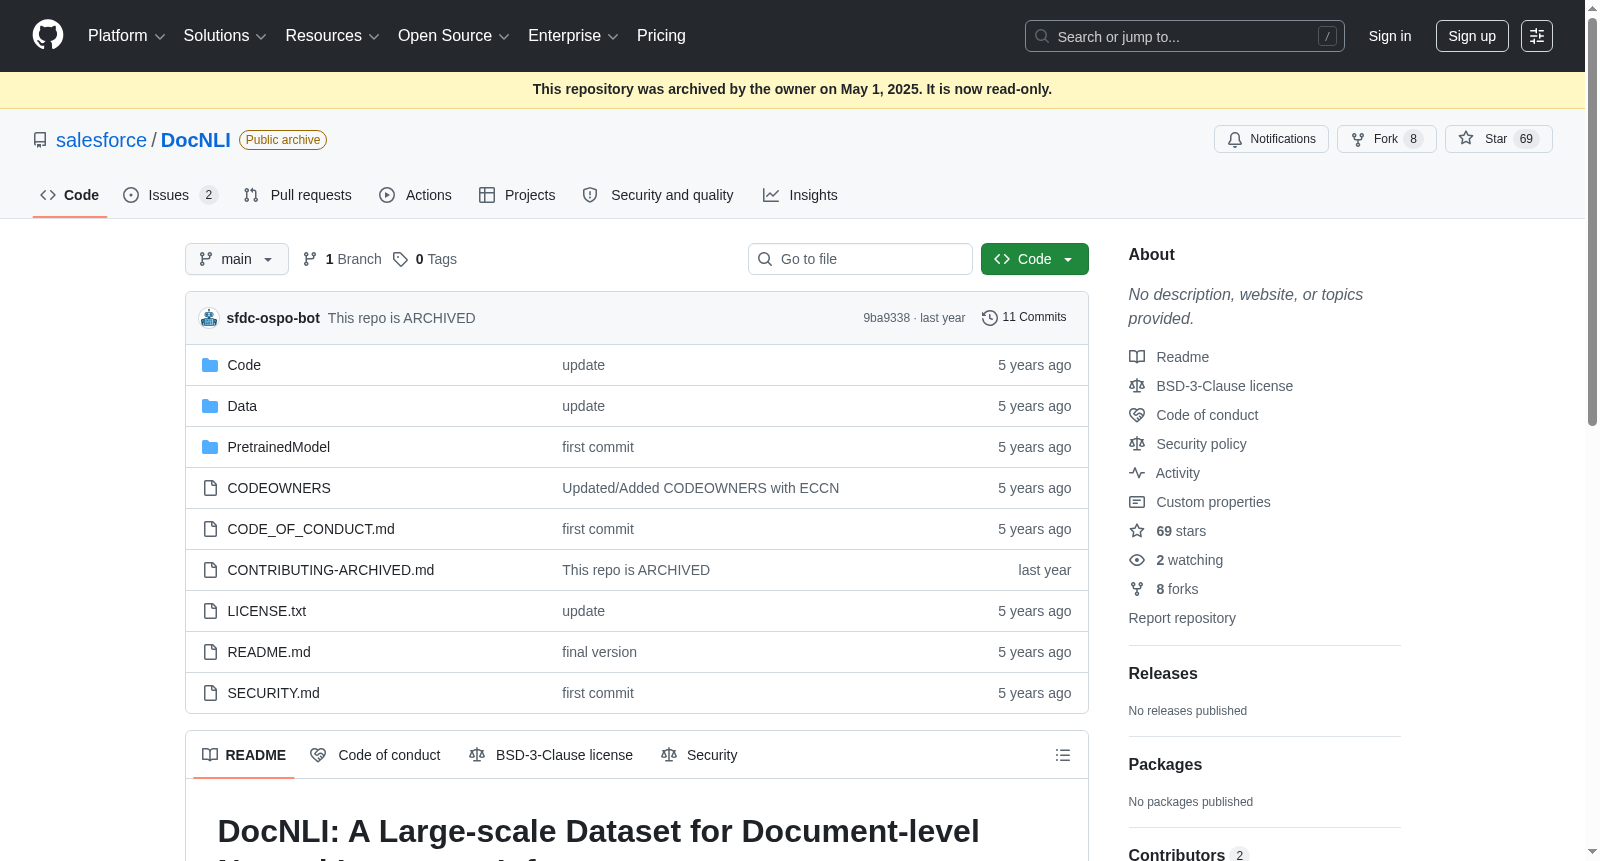Click the Notifications button

pos(1272,139)
